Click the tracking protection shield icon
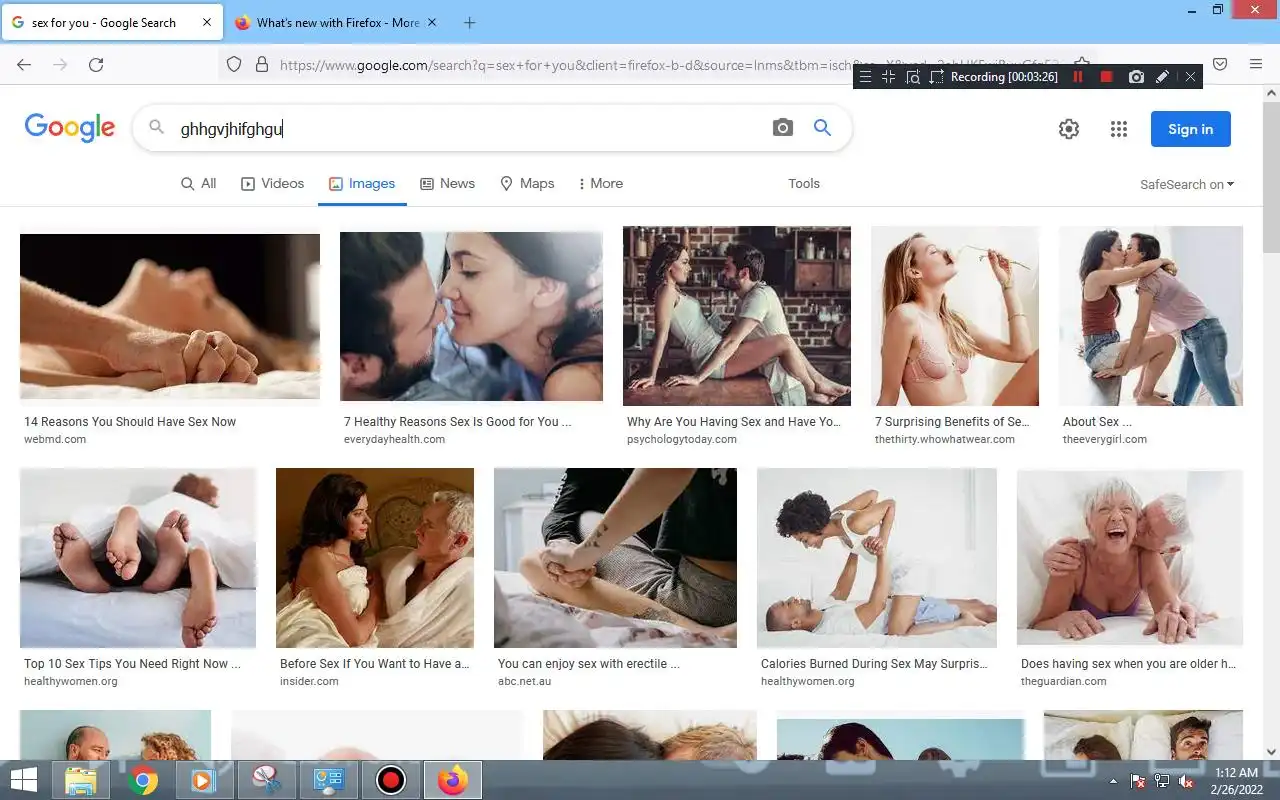This screenshot has width=1280, height=800. (x=234, y=64)
